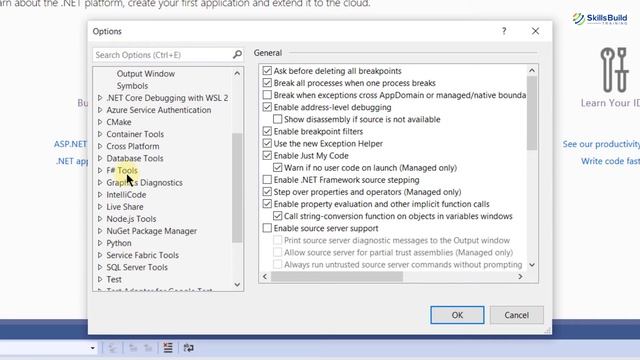The width and height of the screenshot is (640, 360).
Task: Open Write code faster link
Action: (610, 161)
